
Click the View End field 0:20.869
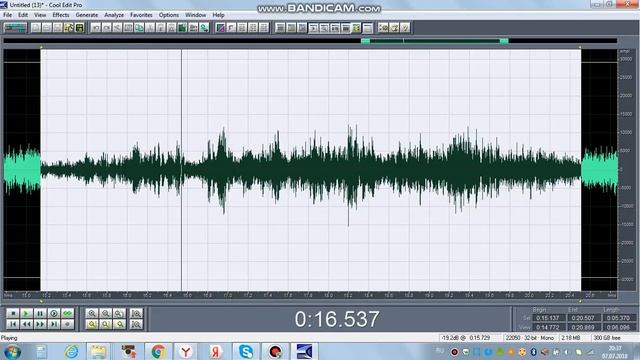click(583, 327)
